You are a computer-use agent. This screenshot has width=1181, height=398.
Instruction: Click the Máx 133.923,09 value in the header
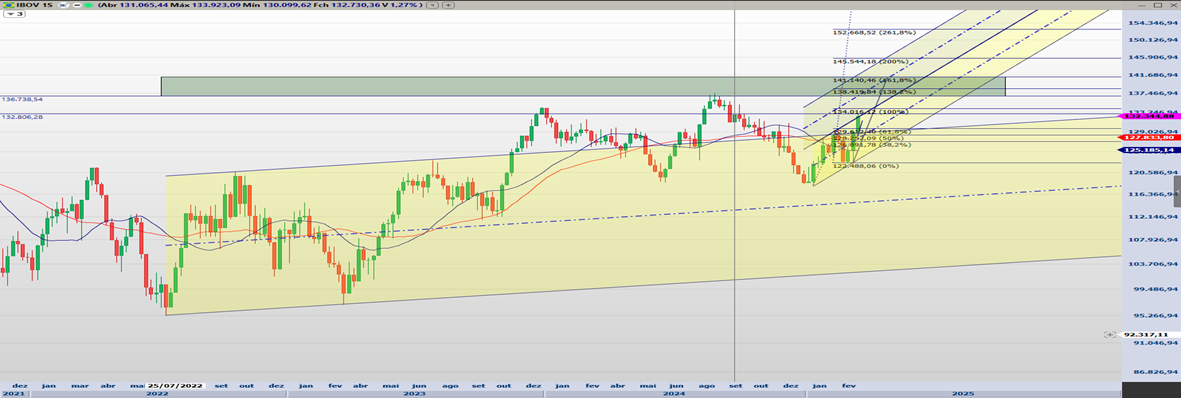206,5
